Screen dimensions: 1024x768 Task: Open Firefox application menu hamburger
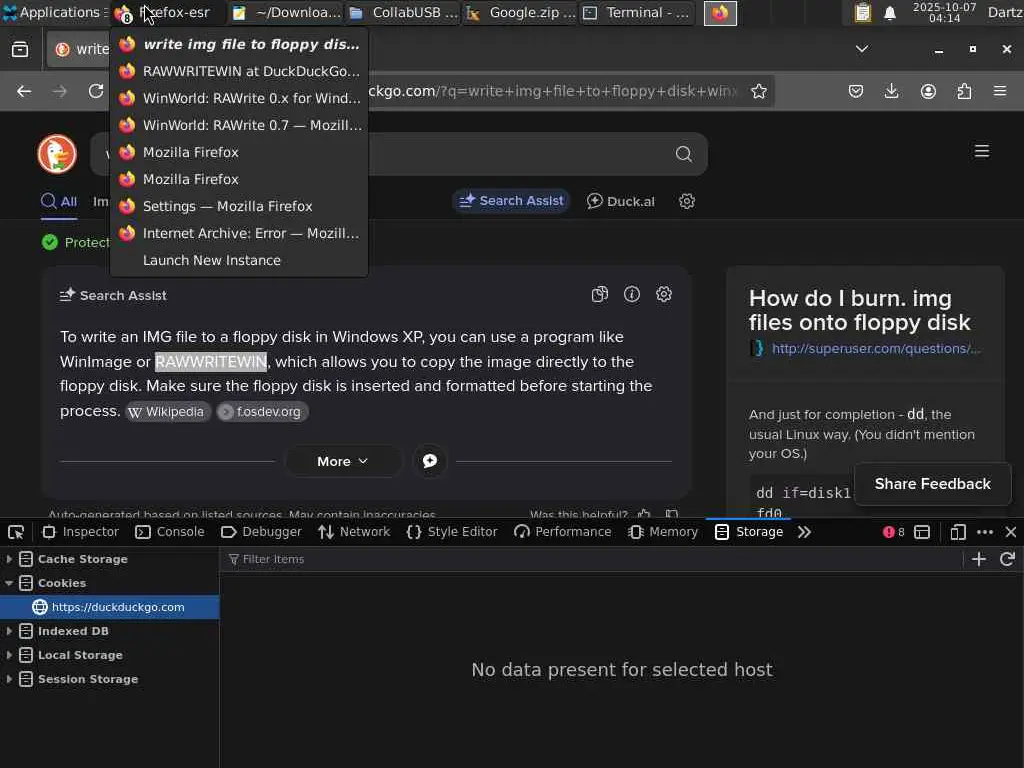(x=1000, y=91)
